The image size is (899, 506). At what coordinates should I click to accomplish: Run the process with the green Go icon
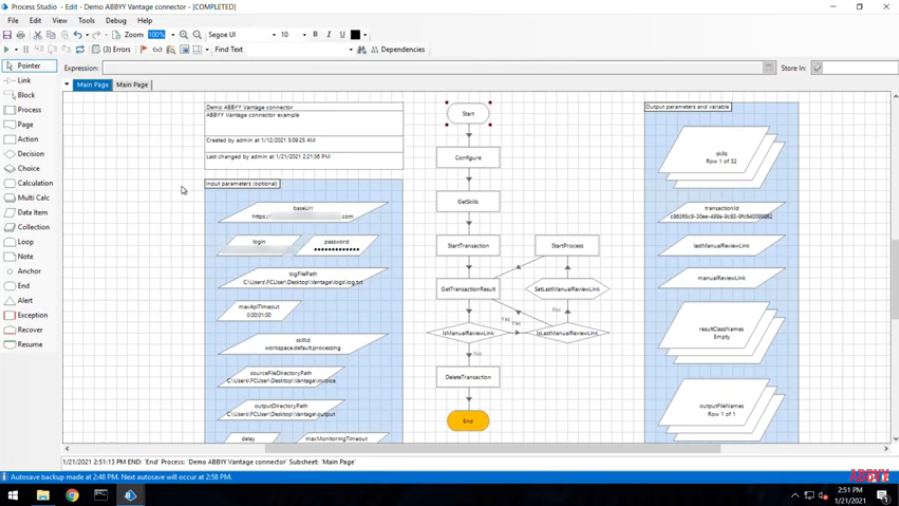point(7,50)
